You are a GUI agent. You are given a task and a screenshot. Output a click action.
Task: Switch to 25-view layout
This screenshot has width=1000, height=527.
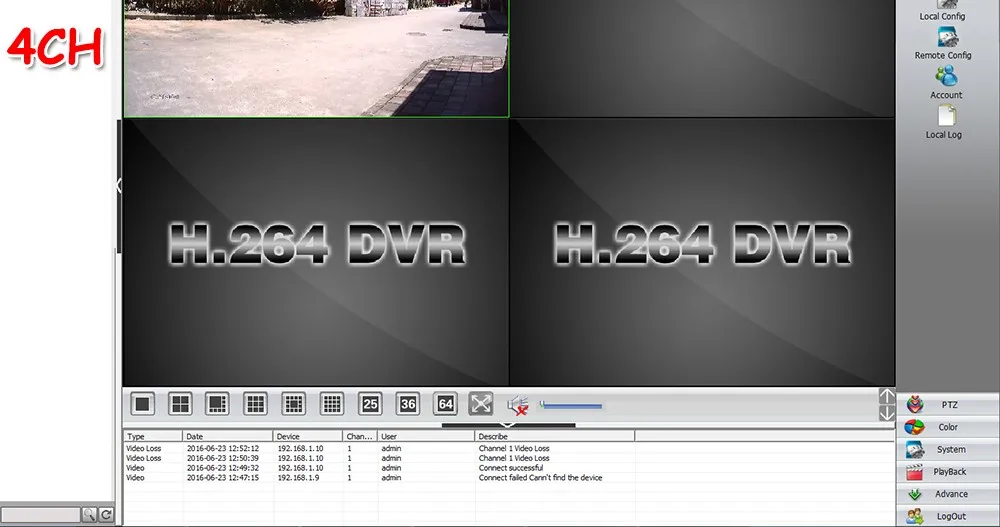[370, 404]
